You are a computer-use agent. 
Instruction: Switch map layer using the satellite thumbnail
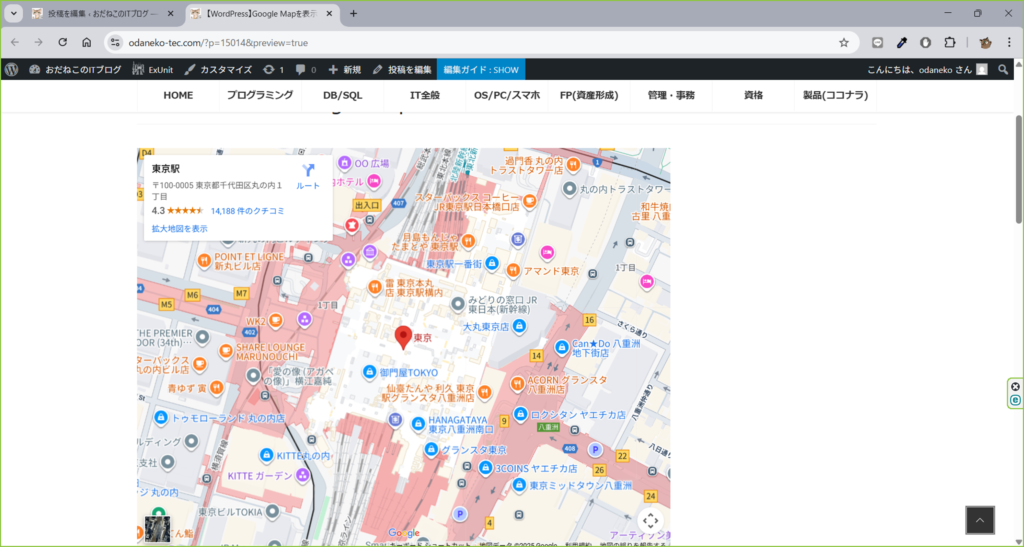[157, 528]
